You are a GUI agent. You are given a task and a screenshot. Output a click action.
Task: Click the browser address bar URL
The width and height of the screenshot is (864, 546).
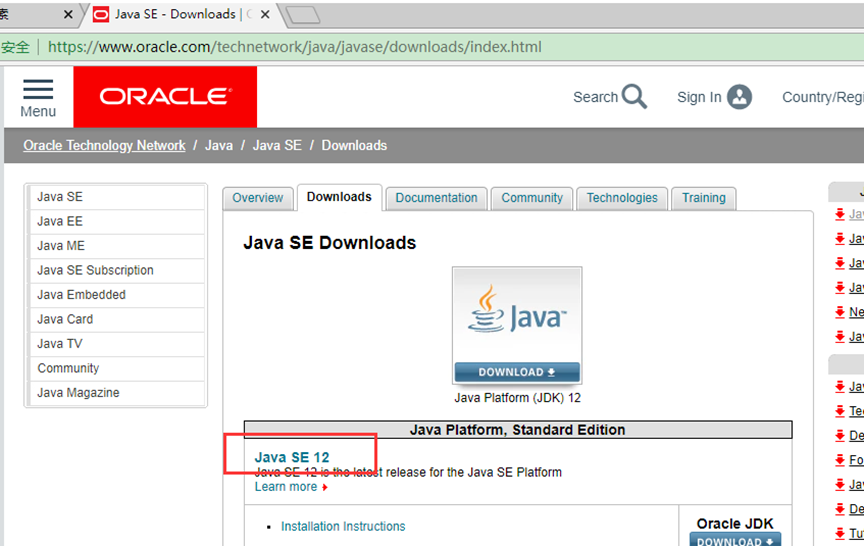[295, 47]
